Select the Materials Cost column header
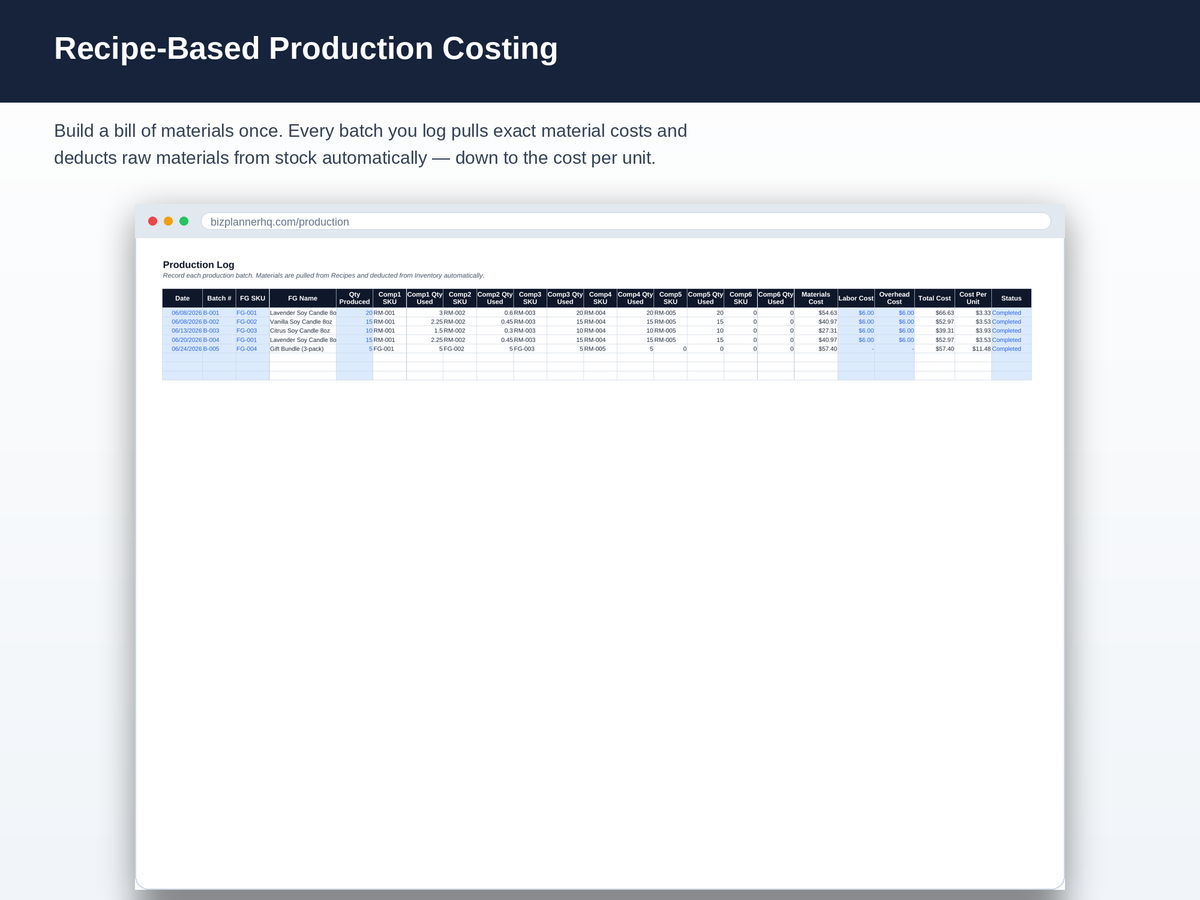1200x900 pixels. point(816,298)
